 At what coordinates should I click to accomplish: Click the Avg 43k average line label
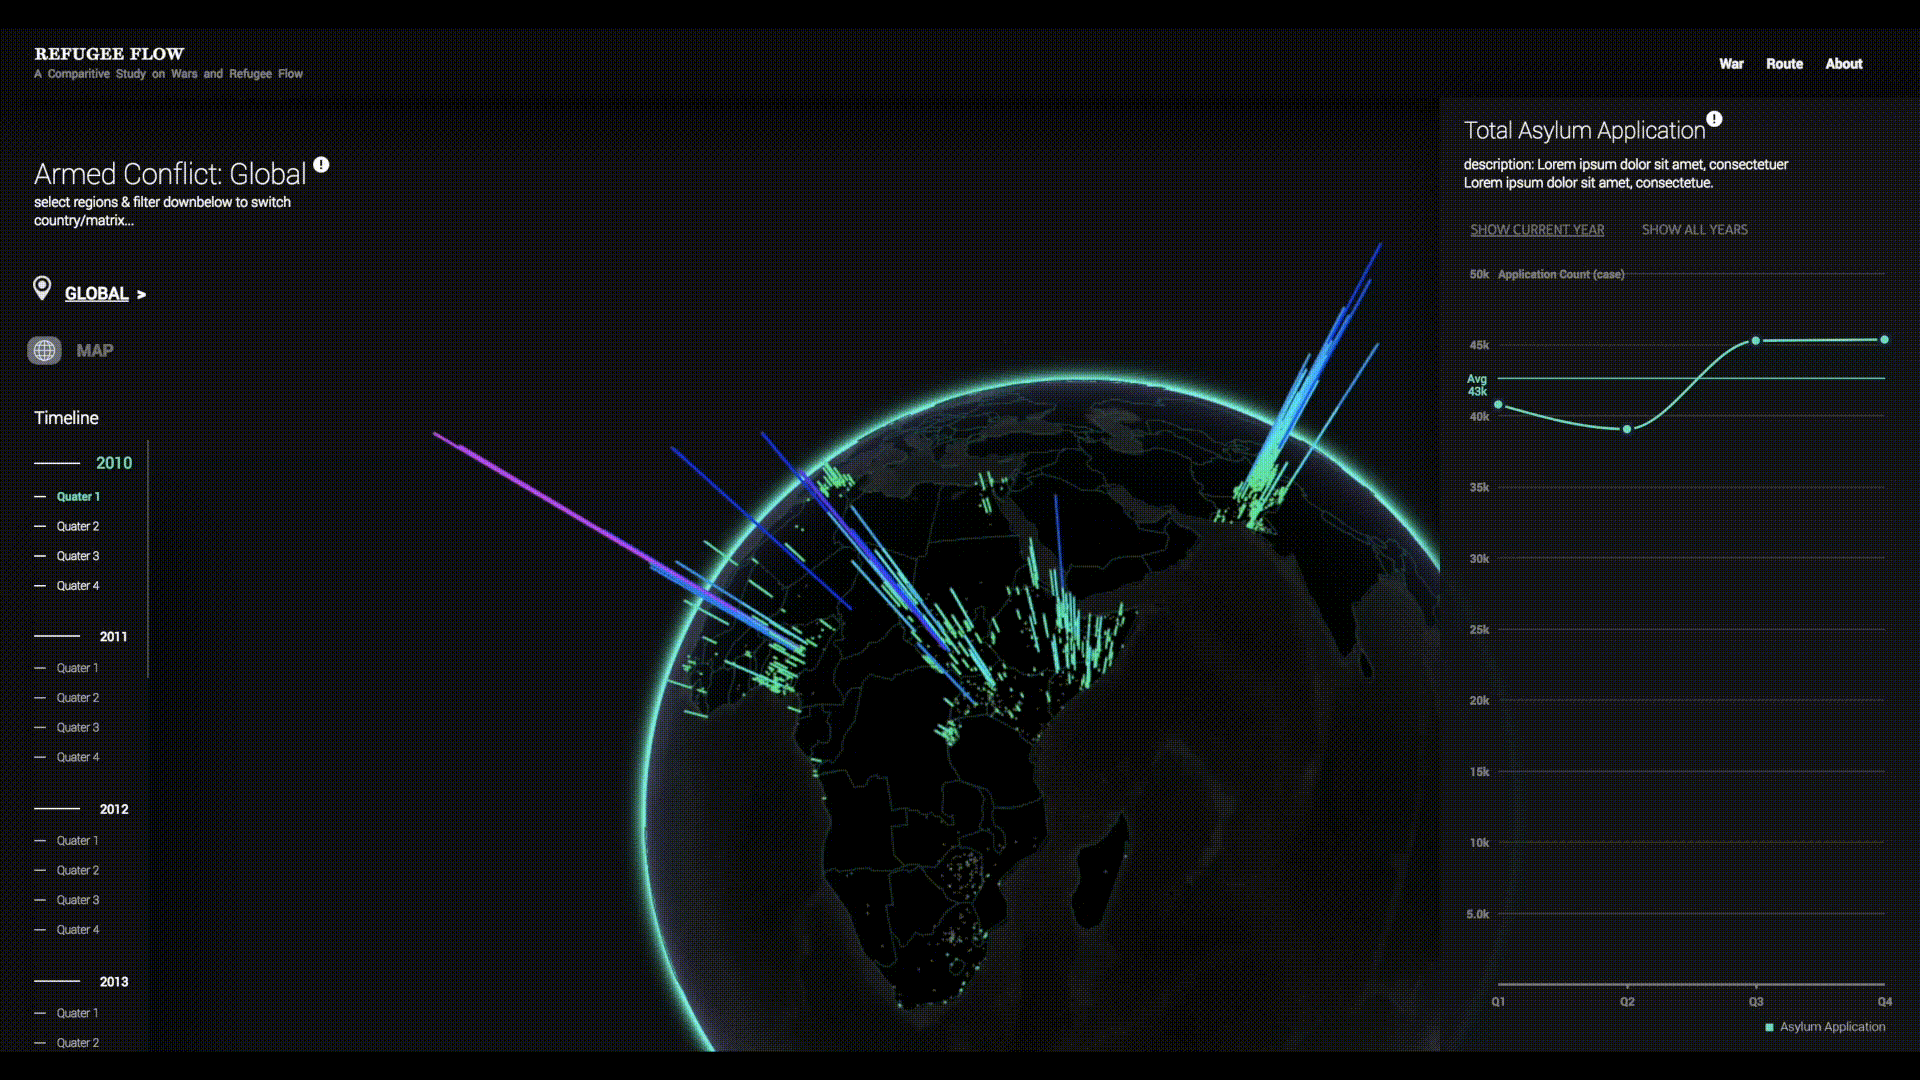[x=1477, y=385]
